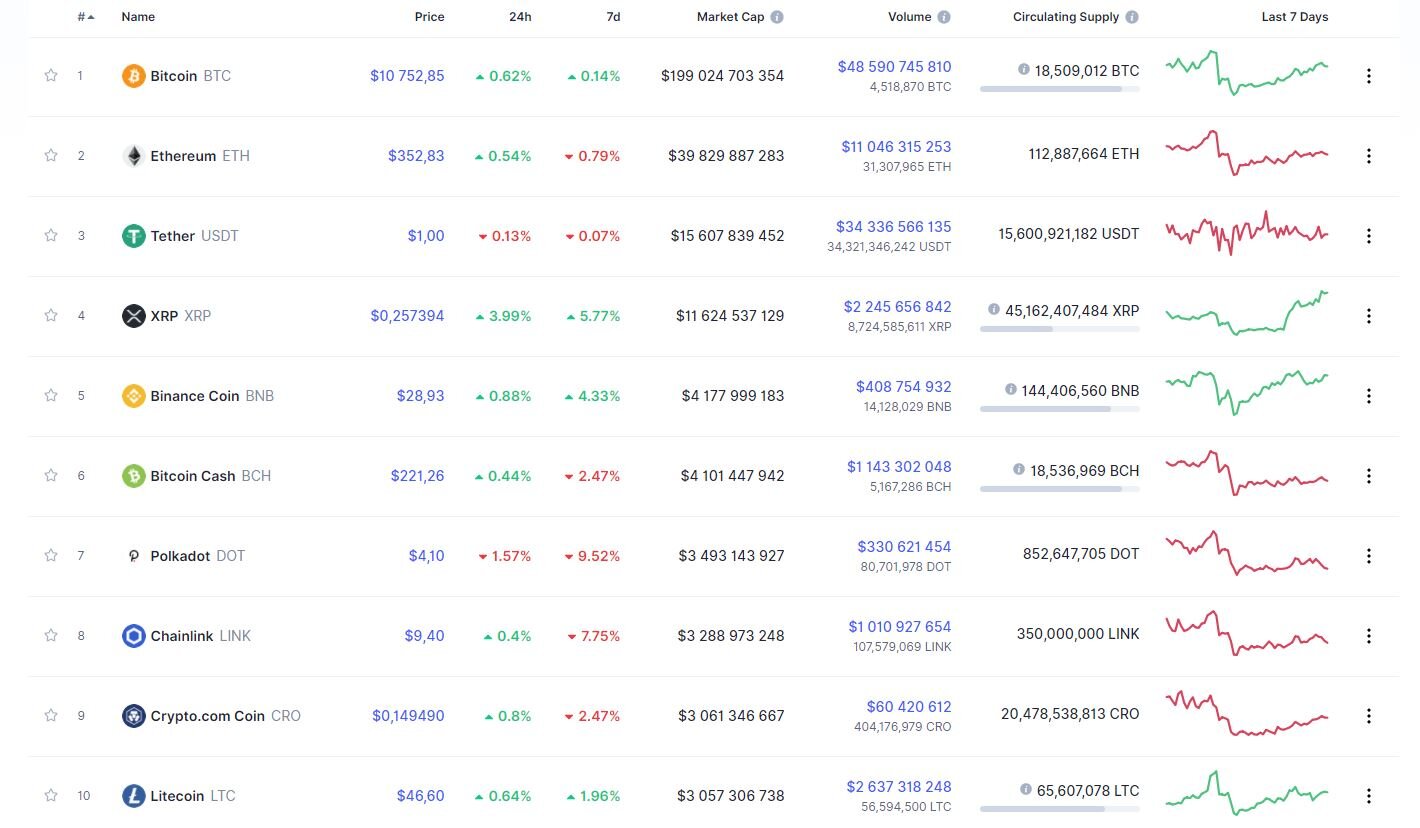Click XRP circulating supply progress bar
Viewport: 1420px width, 828px height.
[1059, 329]
